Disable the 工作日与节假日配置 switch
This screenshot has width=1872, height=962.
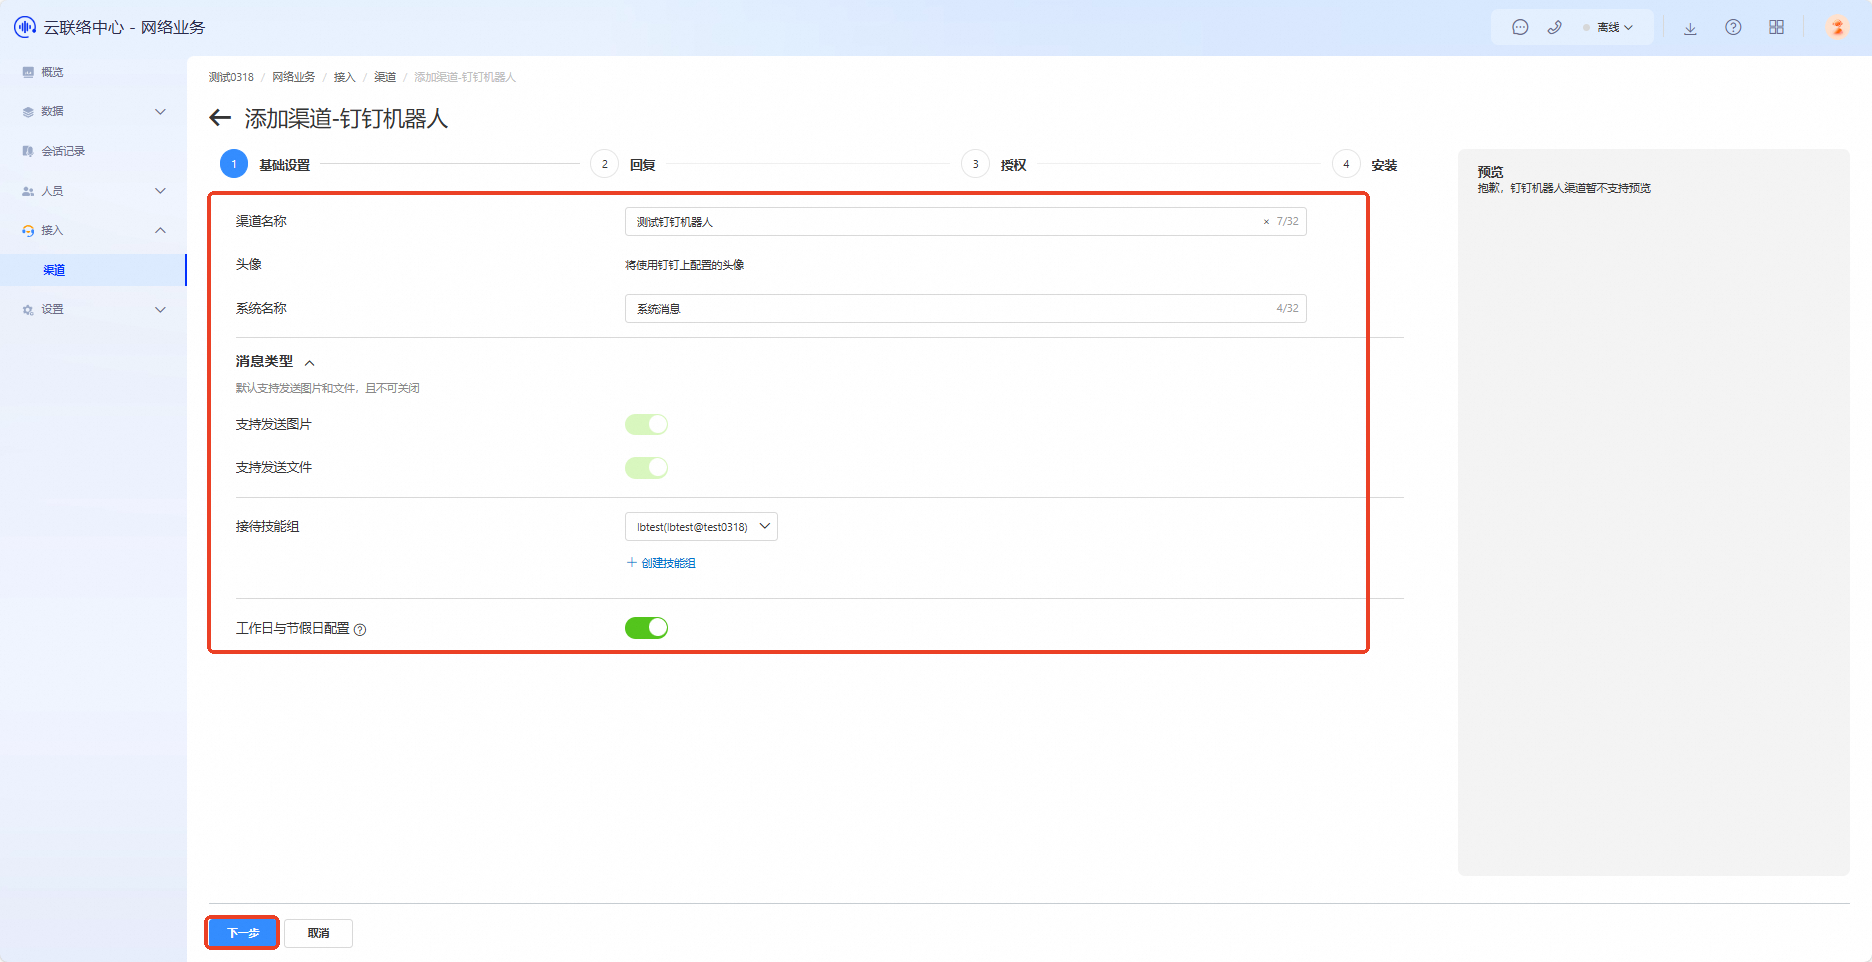click(x=646, y=628)
